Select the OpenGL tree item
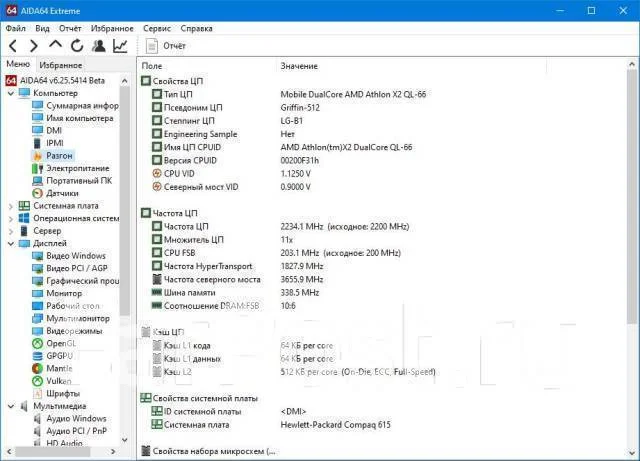Image resolution: width=640 pixels, height=461 pixels. pos(54,343)
